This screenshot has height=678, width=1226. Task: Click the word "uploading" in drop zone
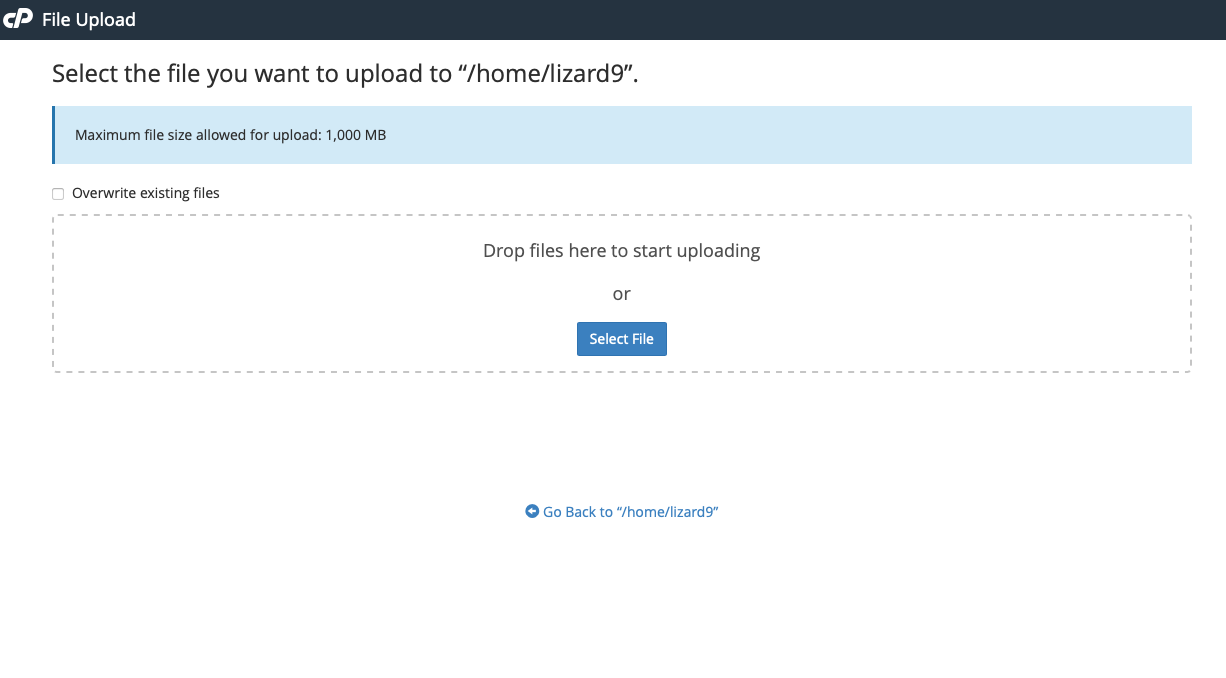(x=718, y=250)
